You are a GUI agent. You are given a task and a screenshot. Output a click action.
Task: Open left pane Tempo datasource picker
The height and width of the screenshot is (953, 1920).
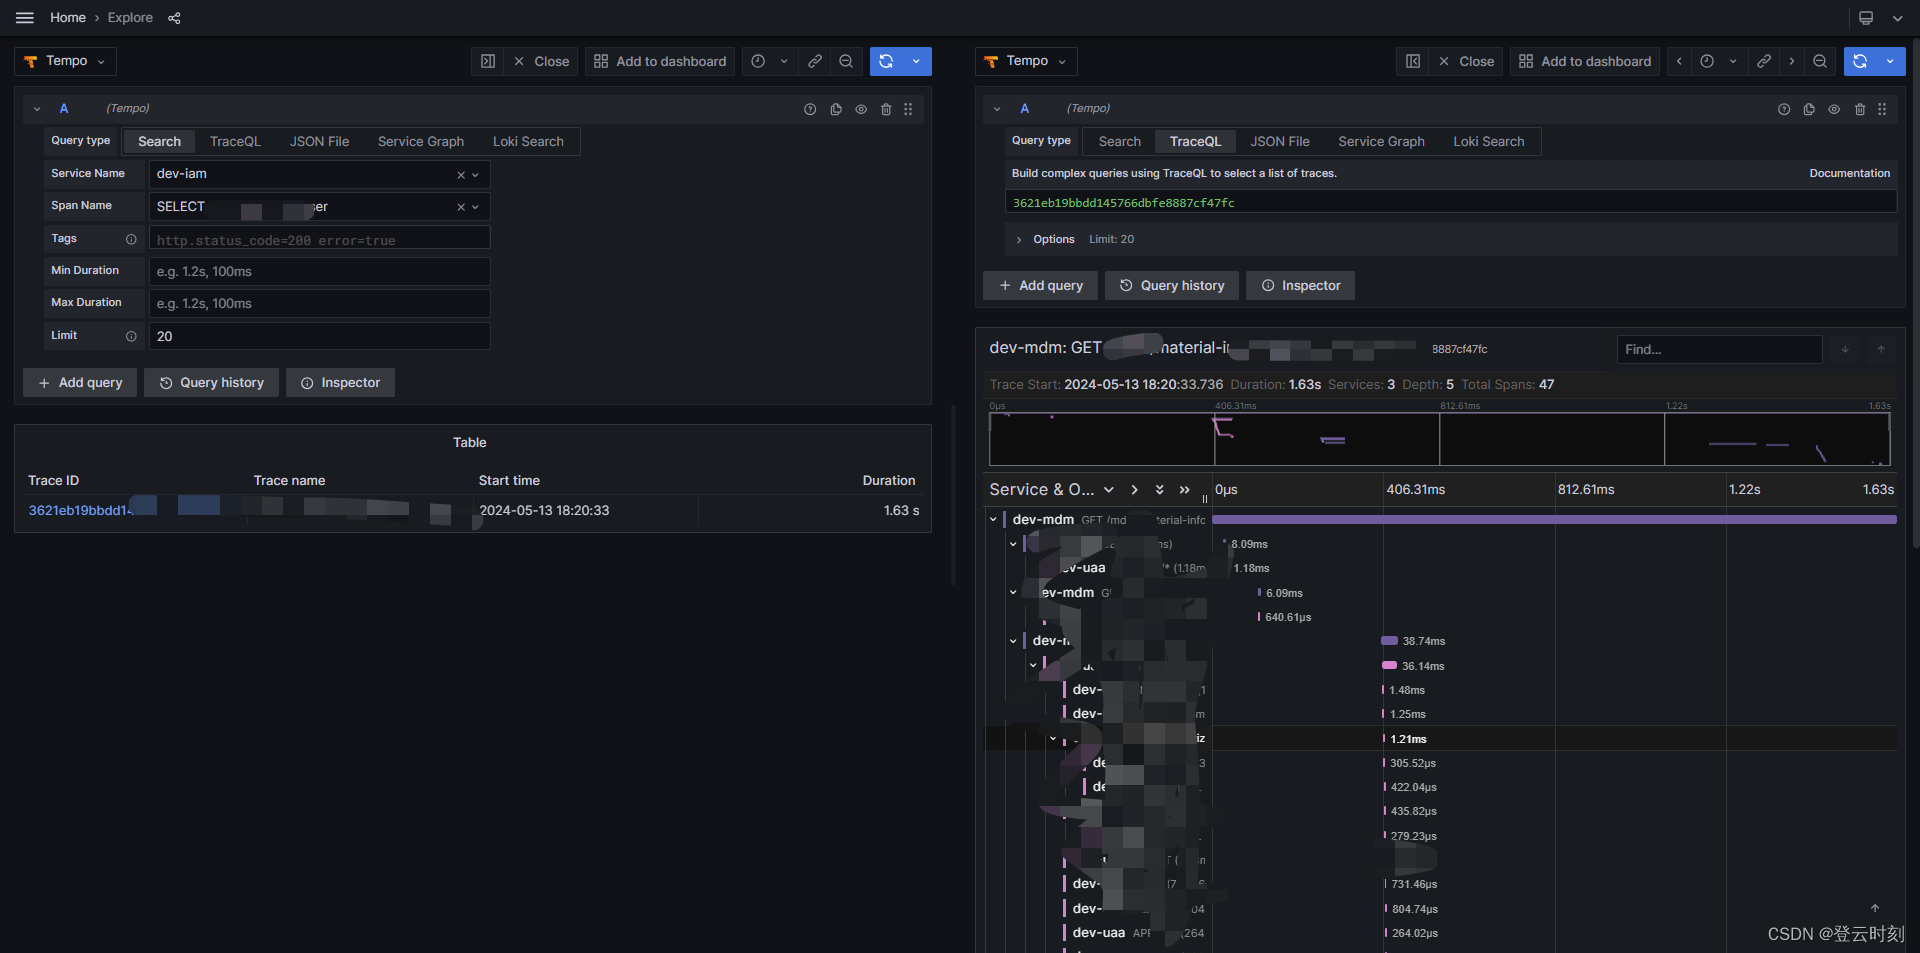66,61
